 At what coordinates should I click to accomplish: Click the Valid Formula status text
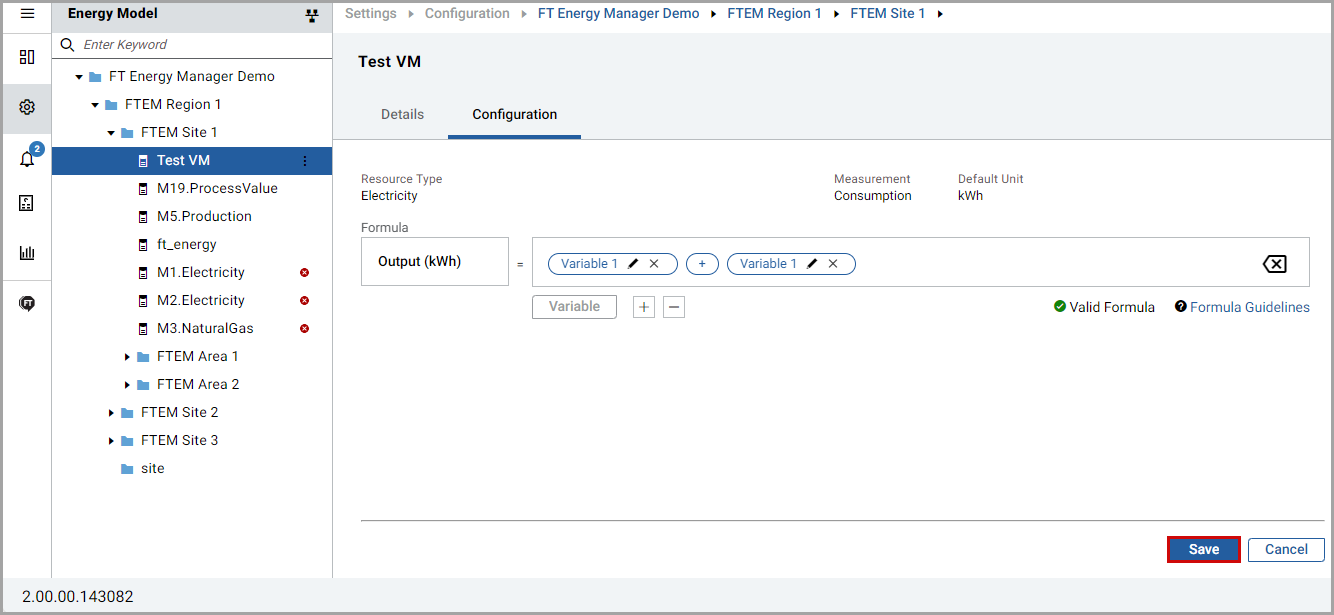(1112, 307)
